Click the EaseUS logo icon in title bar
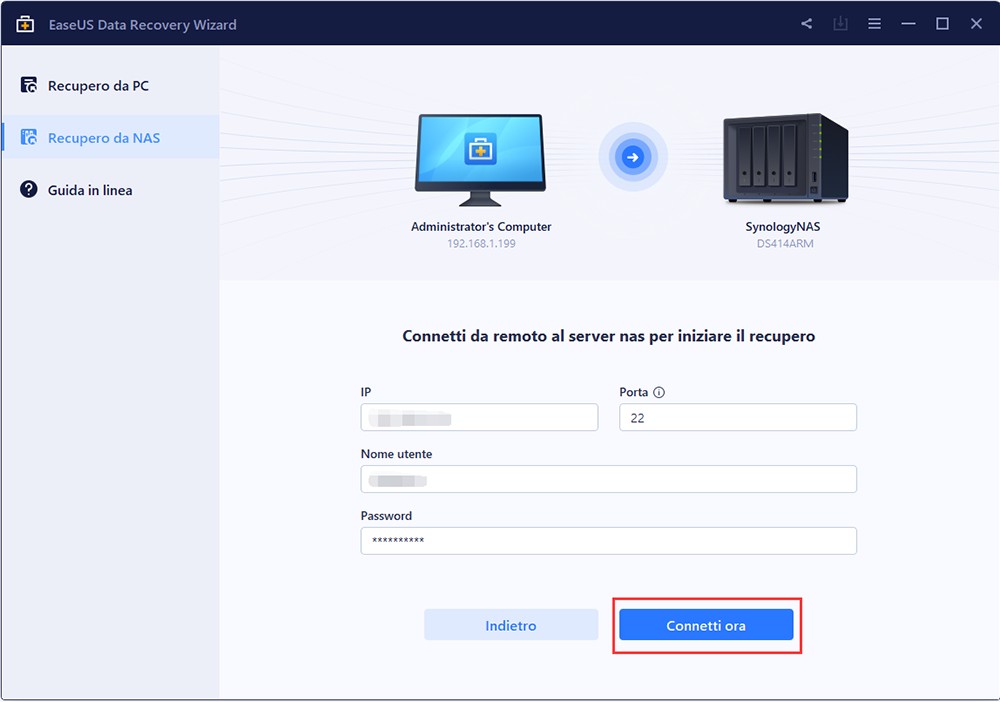This screenshot has width=1000, height=702. tap(25, 24)
